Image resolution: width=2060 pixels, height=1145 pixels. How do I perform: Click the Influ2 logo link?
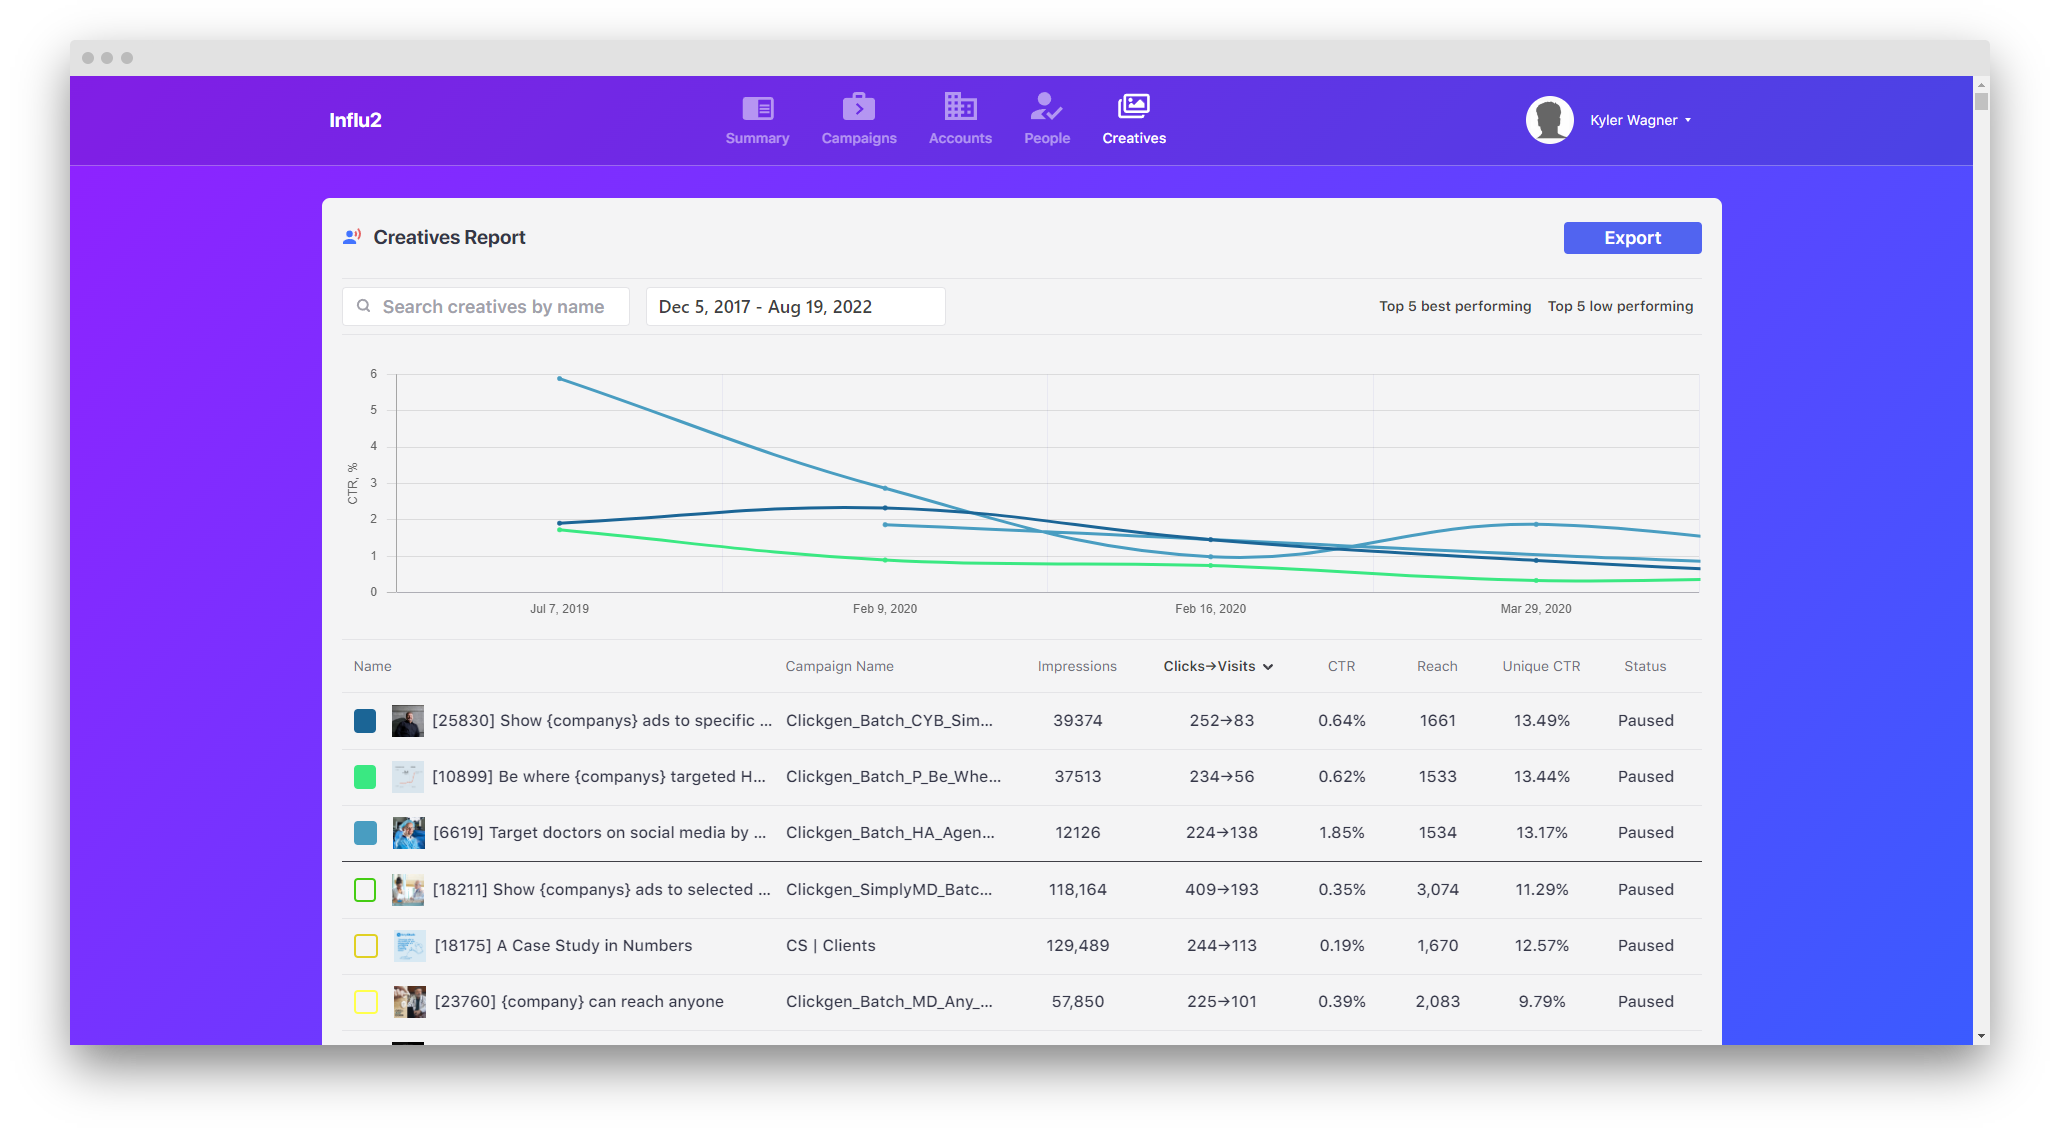[x=355, y=120]
